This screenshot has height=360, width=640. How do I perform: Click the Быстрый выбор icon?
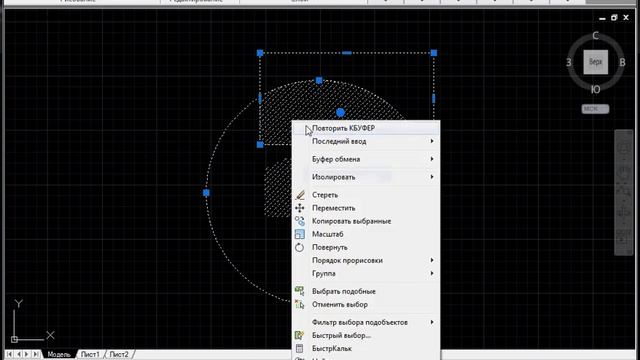[x=300, y=336]
